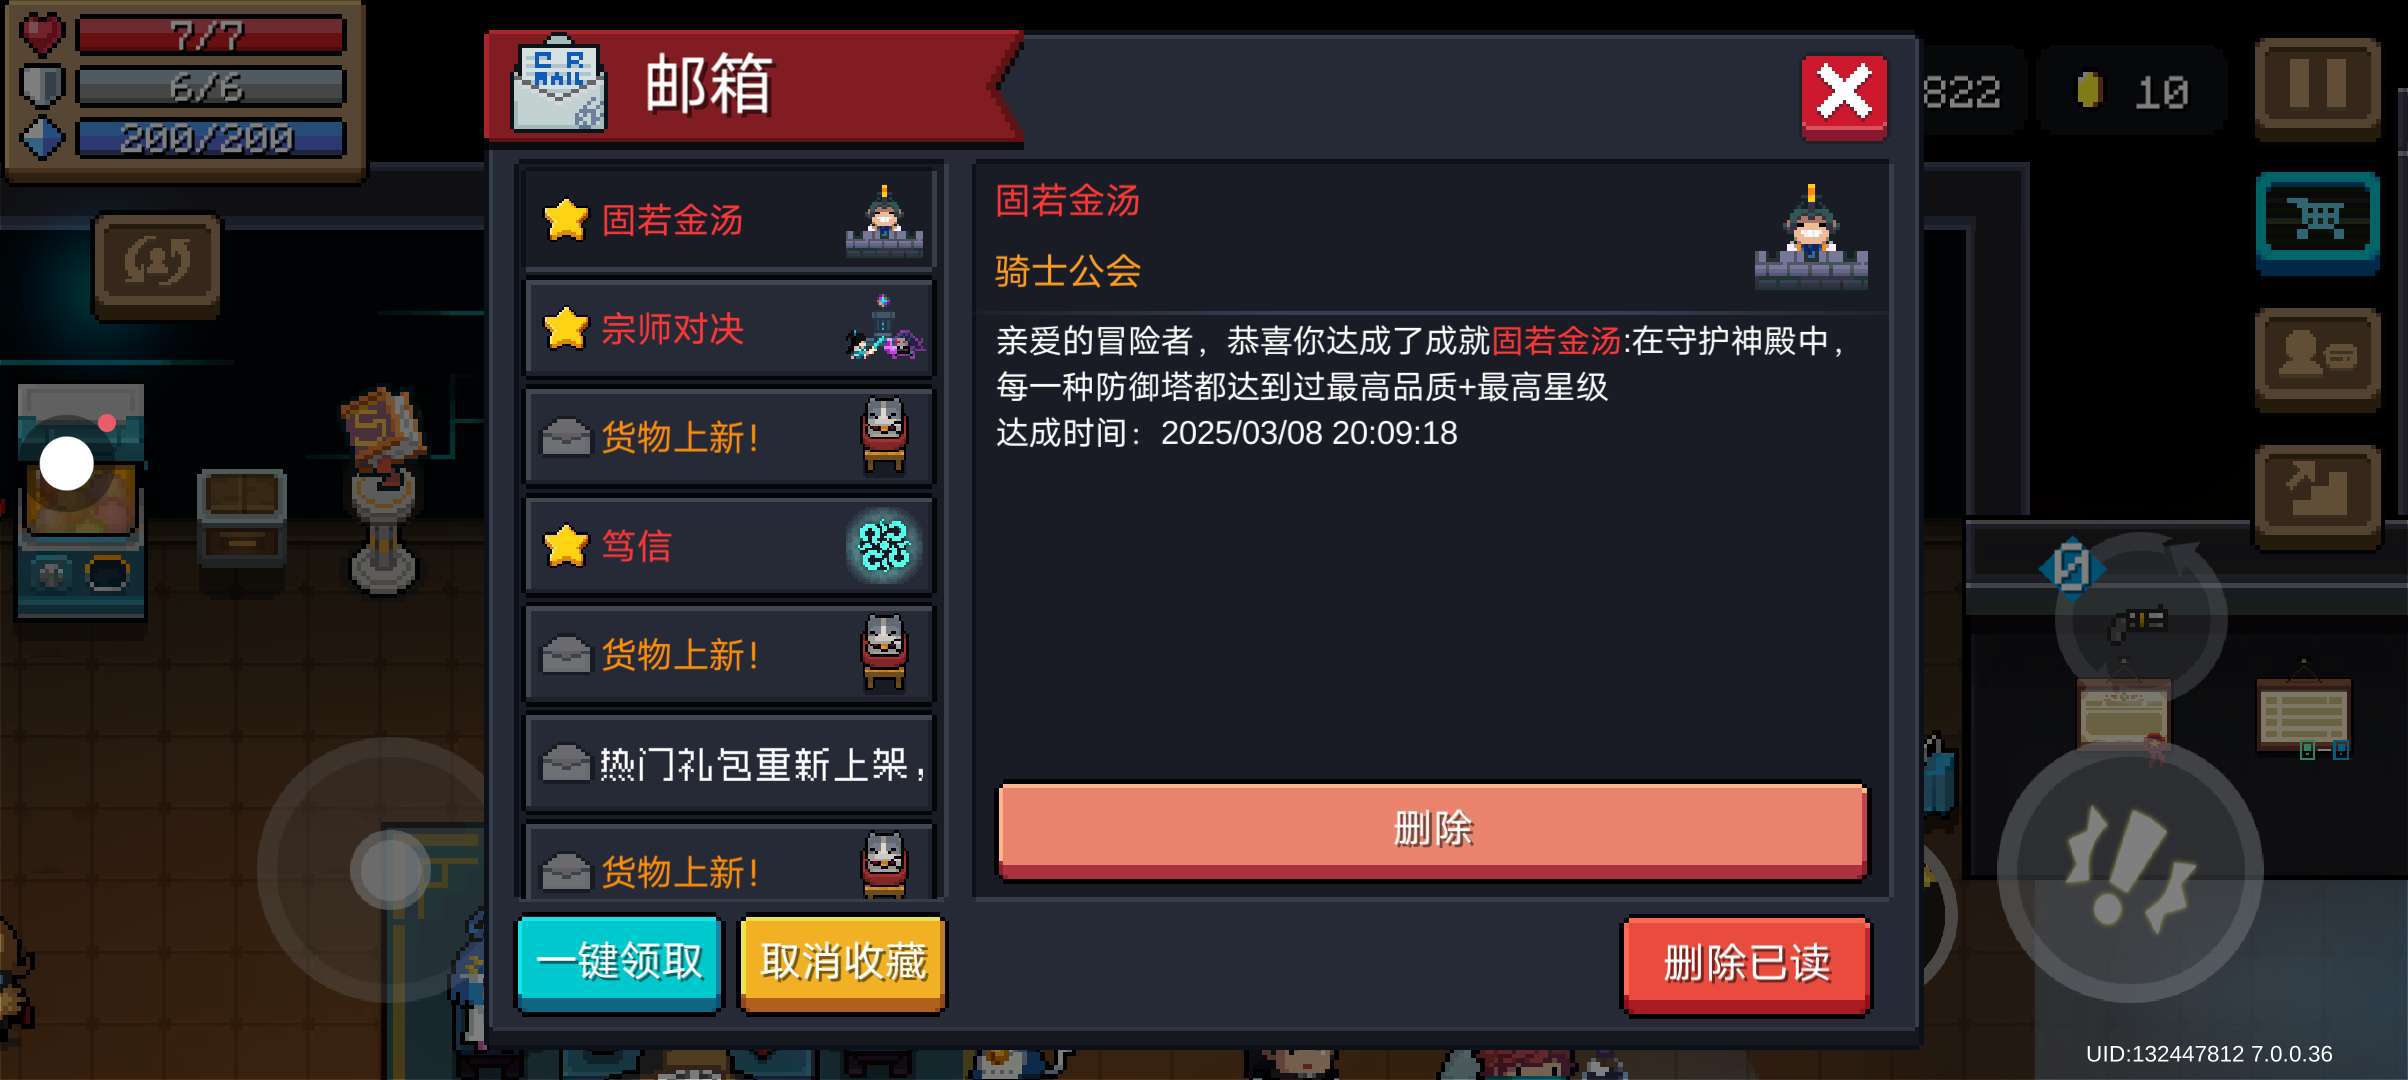Viewport: 2408px width, 1080px height.
Task: Open the 热门礼包重新上架 mail entry
Action: point(729,764)
